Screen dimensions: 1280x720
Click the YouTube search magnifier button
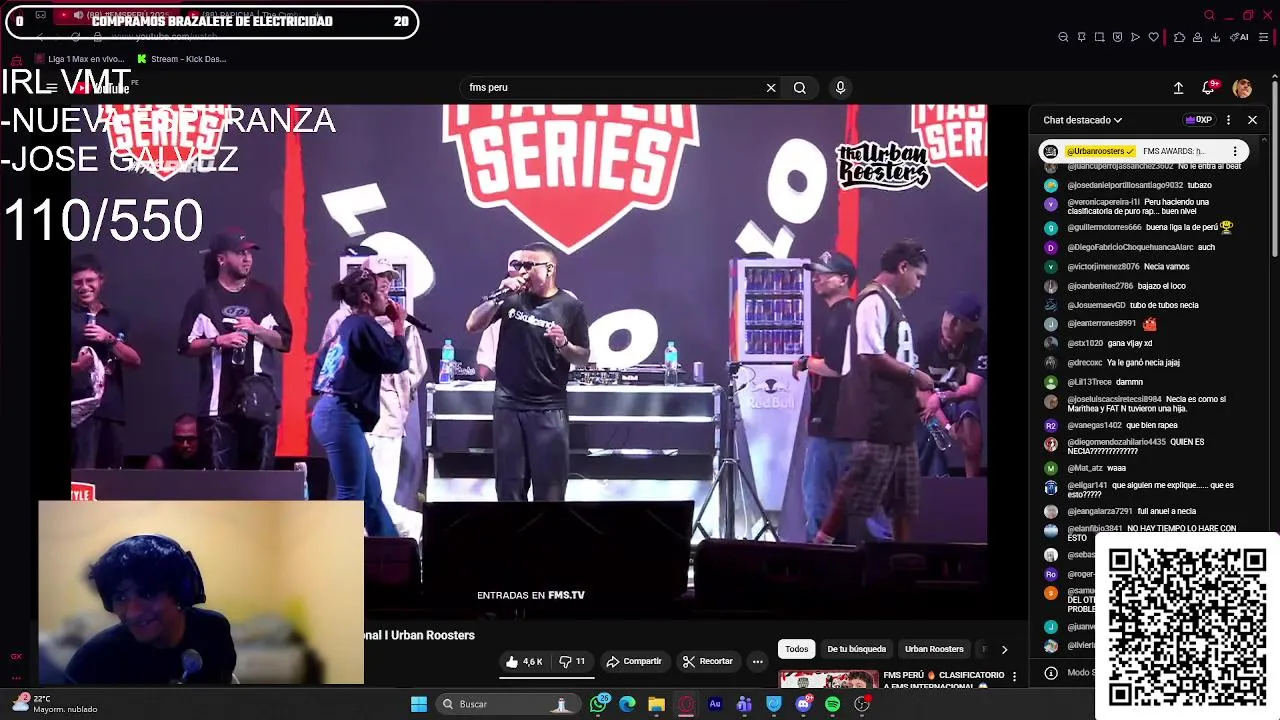coord(800,88)
